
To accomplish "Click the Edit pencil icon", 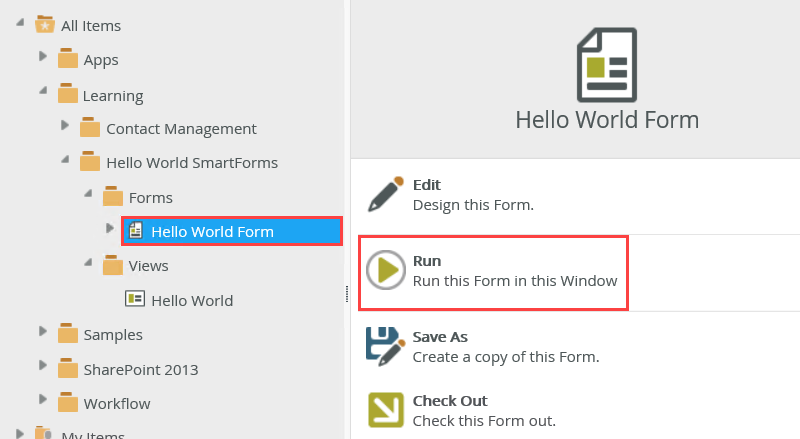I will coord(386,194).
